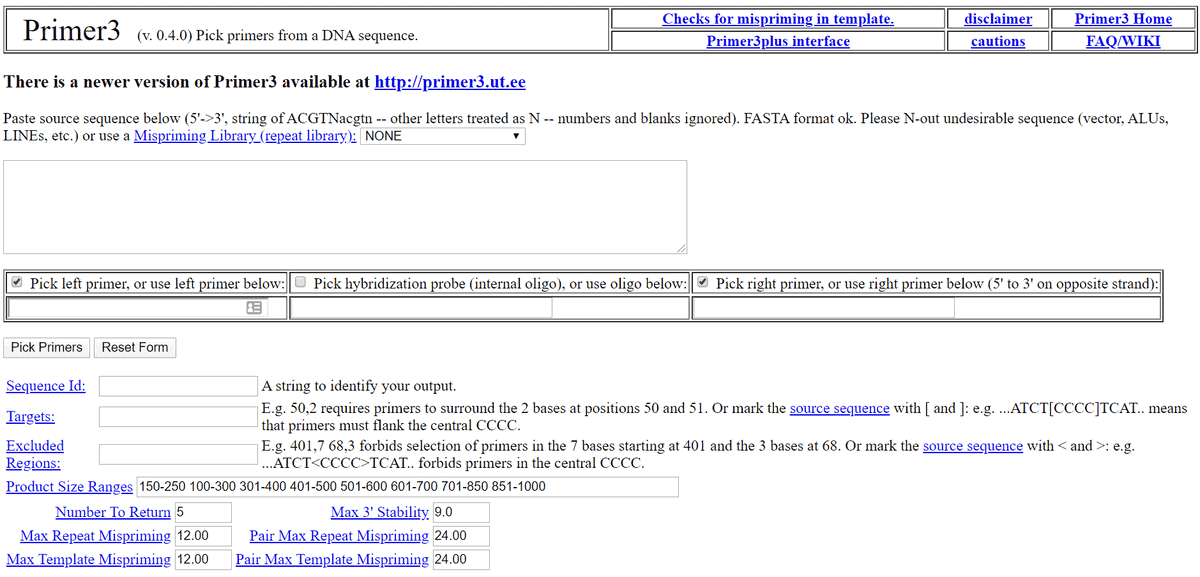Open the Pair Max Repeat Mispriming link
The height and width of the screenshot is (577, 1200).
[339, 536]
